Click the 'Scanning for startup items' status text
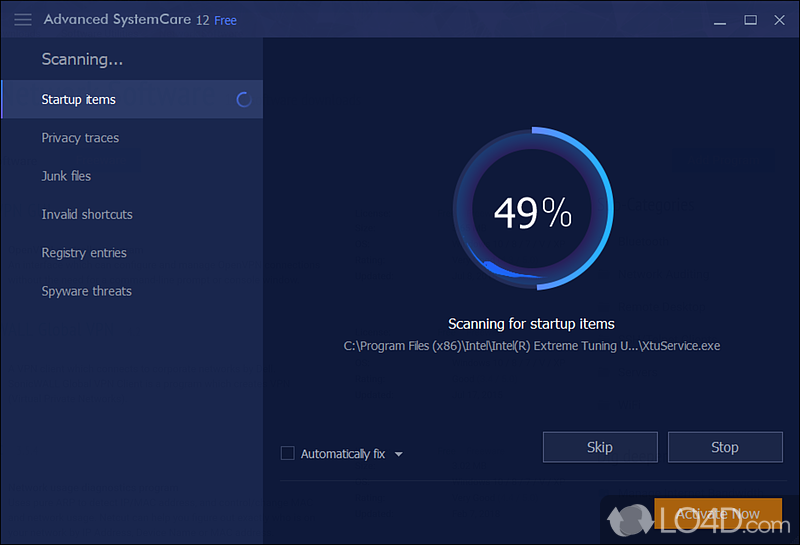This screenshot has height=545, width=800. (x=531, y=324)
